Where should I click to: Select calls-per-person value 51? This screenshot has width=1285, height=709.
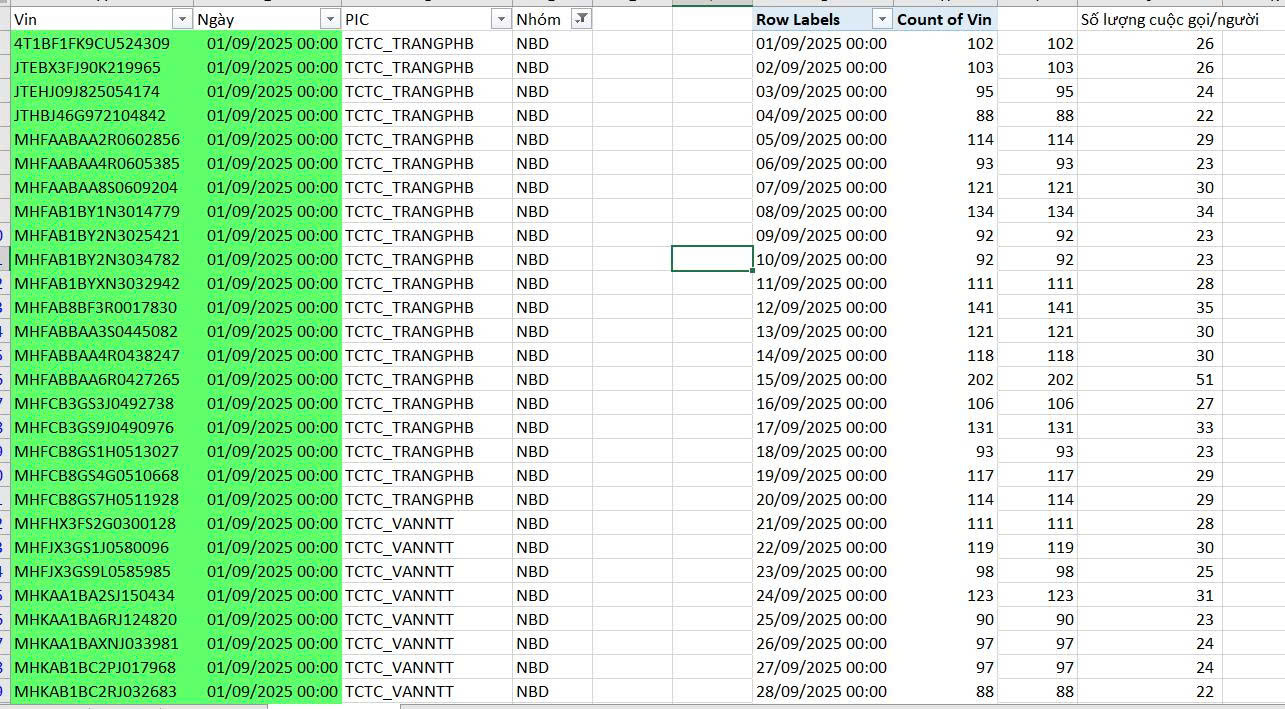click(1149, 379)
